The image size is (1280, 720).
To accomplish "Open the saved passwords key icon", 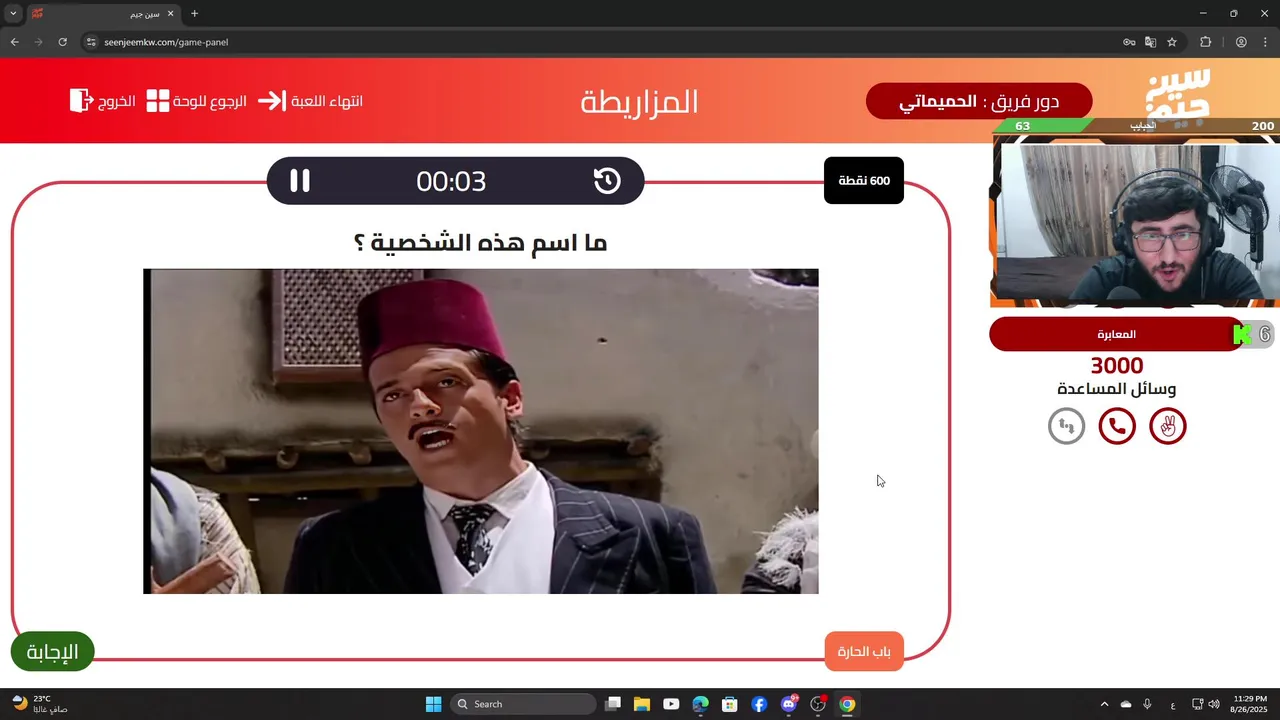I will (1129, 42).
